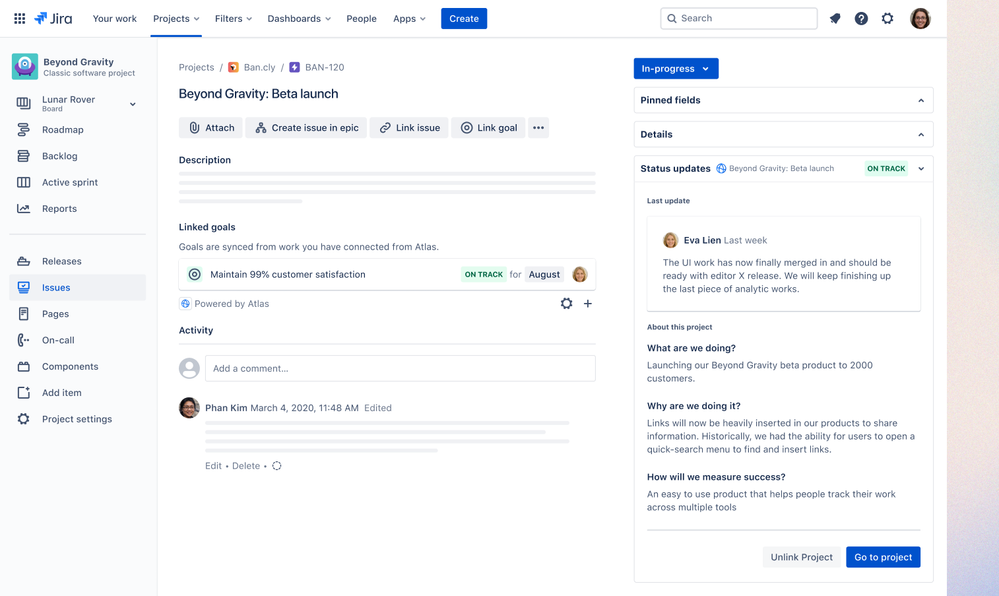The width and height of the screenshot is (999, 596).
Task: Click the Add a comment field
Action: (x=400, y=368)
